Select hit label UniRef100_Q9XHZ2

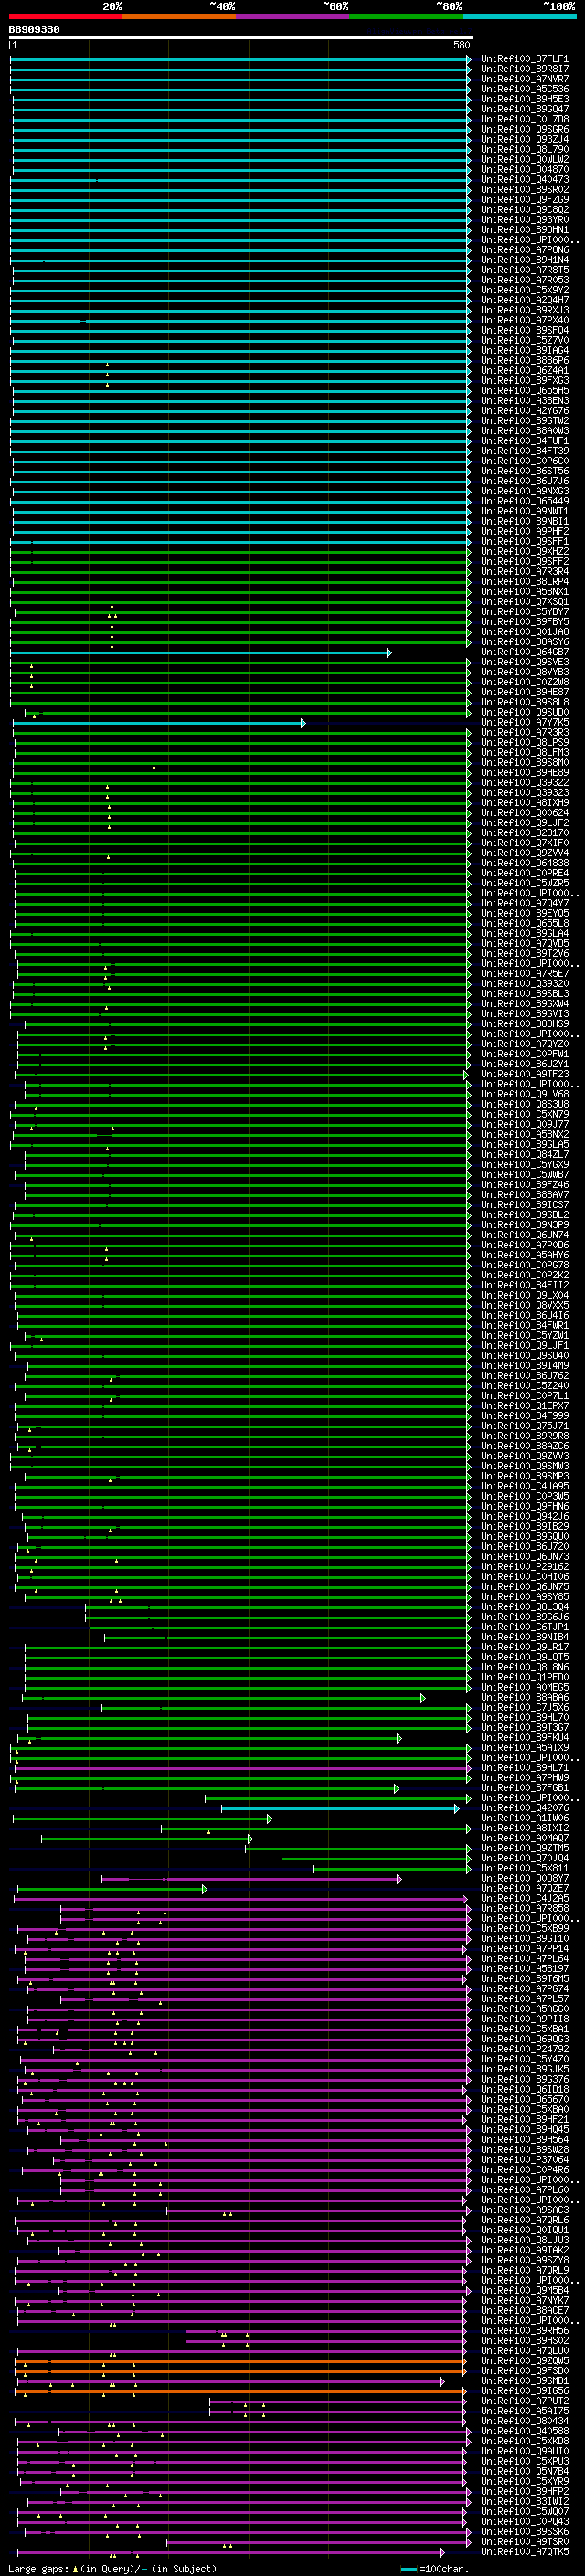[524, 551]
